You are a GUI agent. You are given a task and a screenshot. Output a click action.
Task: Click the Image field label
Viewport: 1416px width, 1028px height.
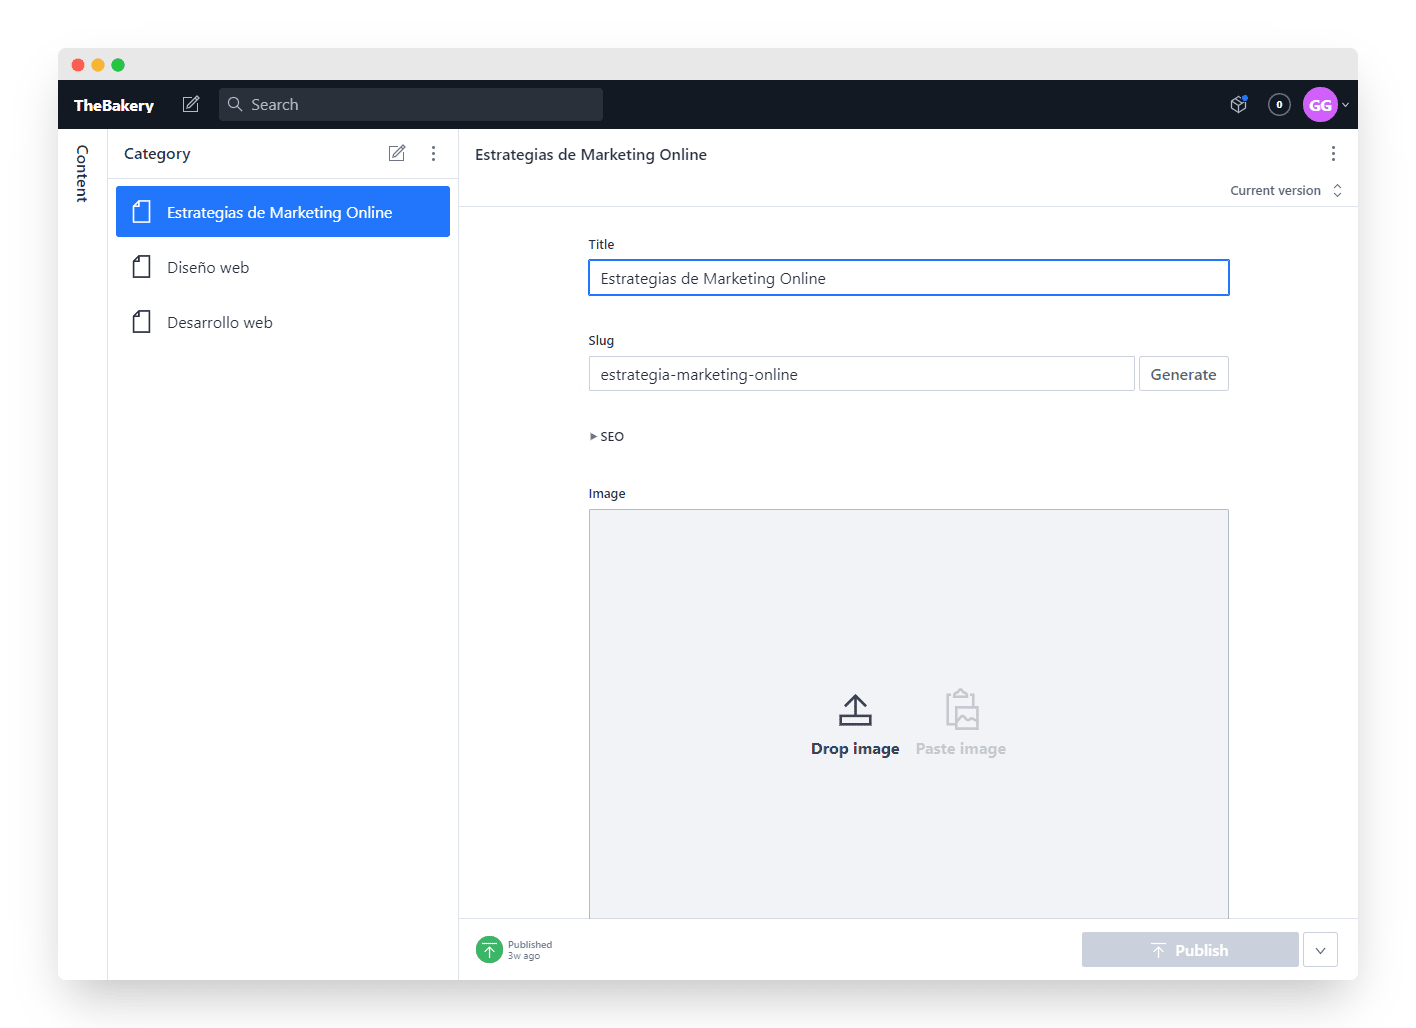tap(607, 493)
